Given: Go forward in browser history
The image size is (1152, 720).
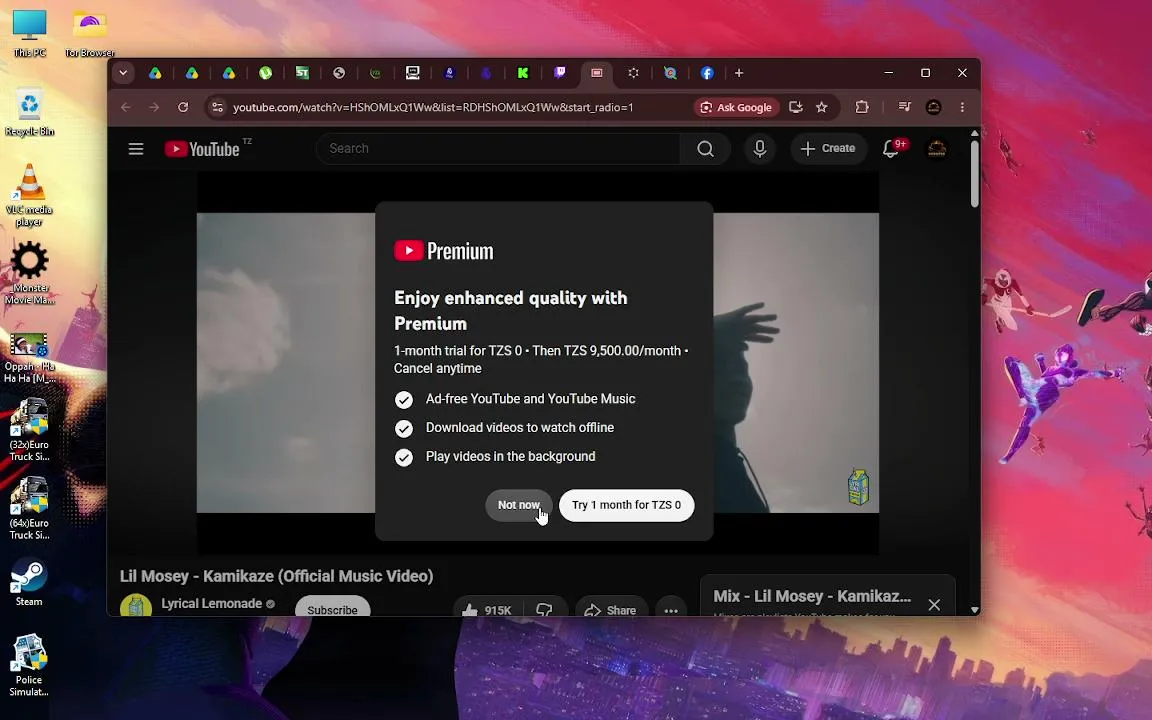Looking at the screenshot, I should point(154,107).
